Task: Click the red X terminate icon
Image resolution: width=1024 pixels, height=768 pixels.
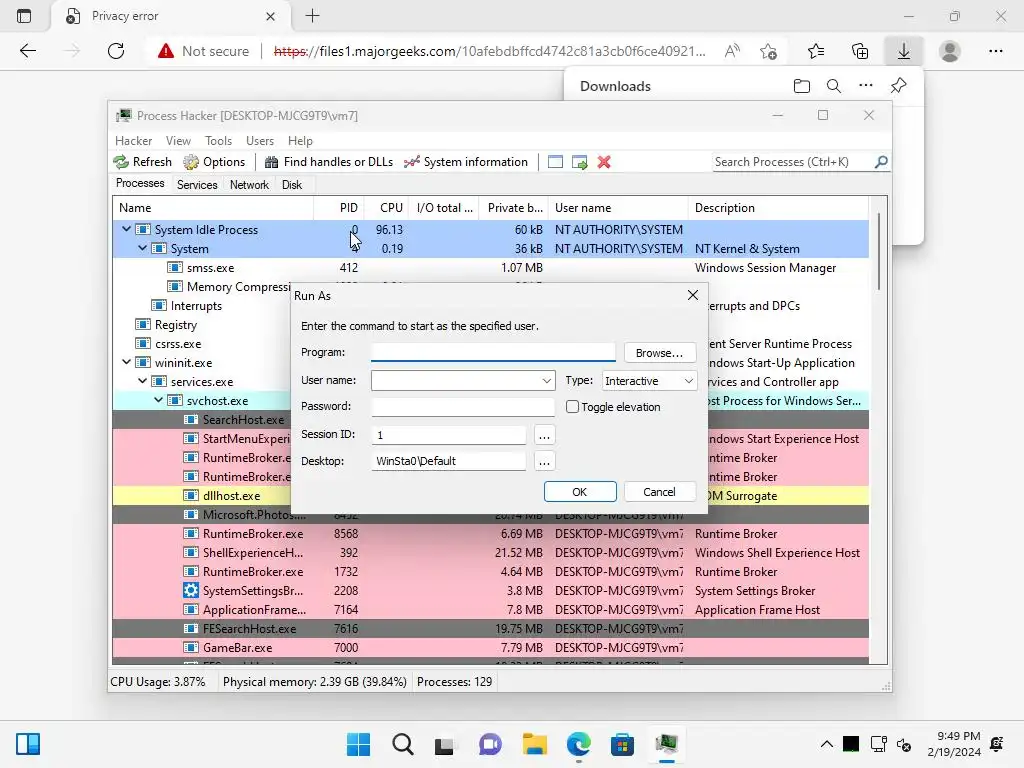Action: click(604, 162)
